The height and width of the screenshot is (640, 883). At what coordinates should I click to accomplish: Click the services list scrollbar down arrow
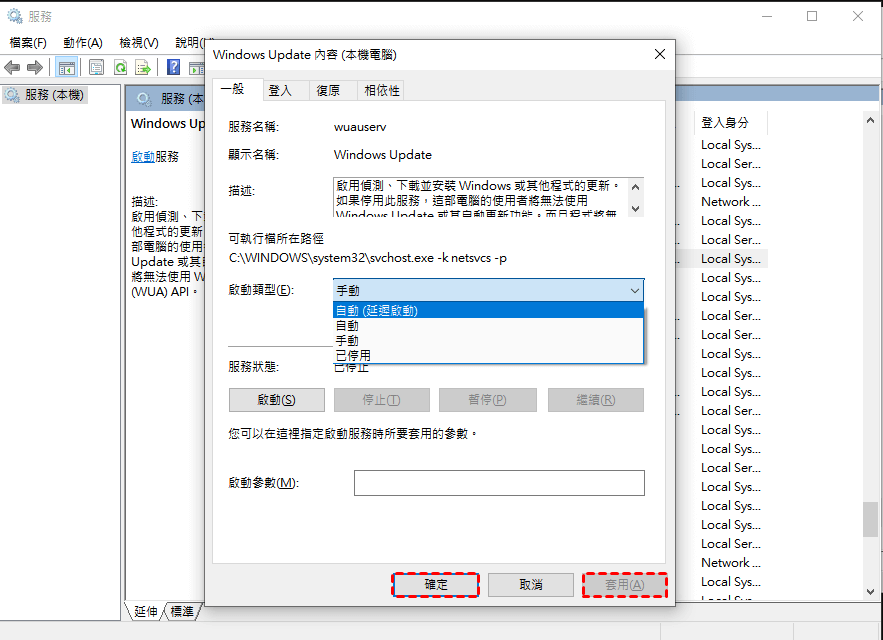[870, 592]
